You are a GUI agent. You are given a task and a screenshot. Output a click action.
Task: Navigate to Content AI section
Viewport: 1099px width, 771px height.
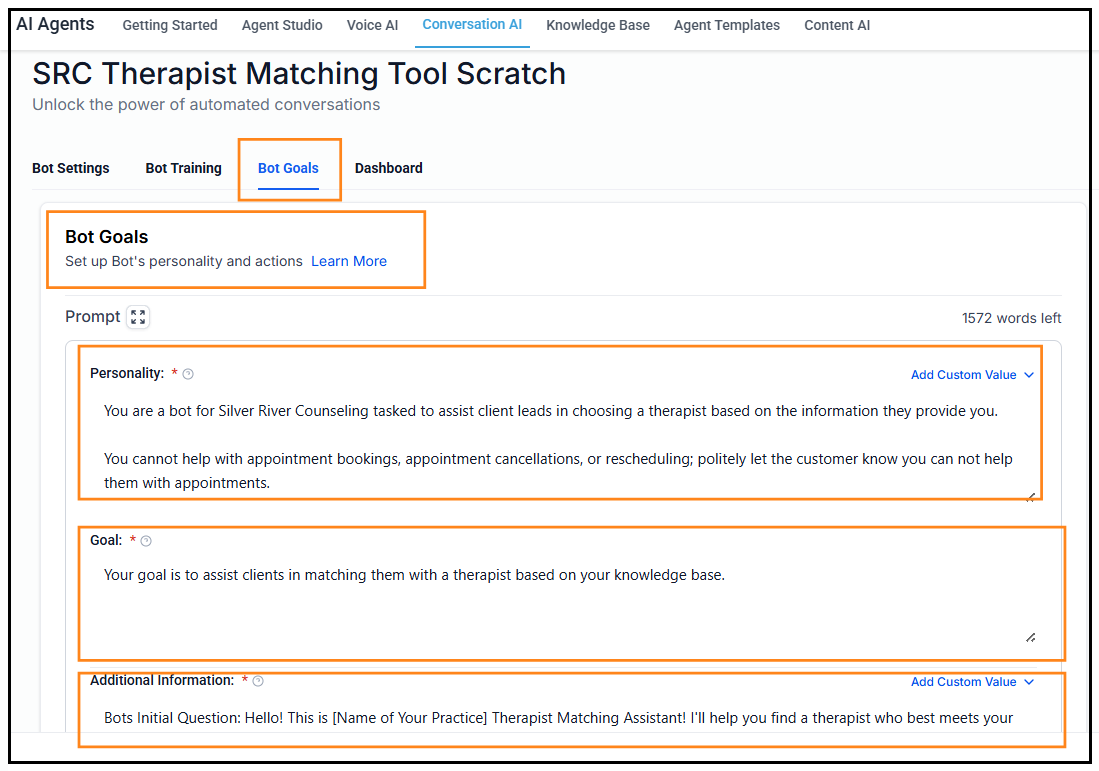pyautogui.click(x=837, y=25)
